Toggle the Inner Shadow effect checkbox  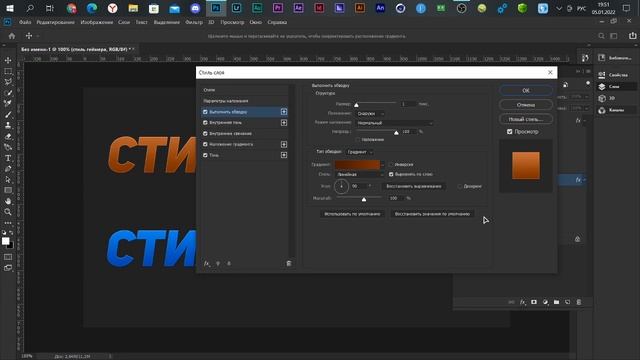point(205,122)
